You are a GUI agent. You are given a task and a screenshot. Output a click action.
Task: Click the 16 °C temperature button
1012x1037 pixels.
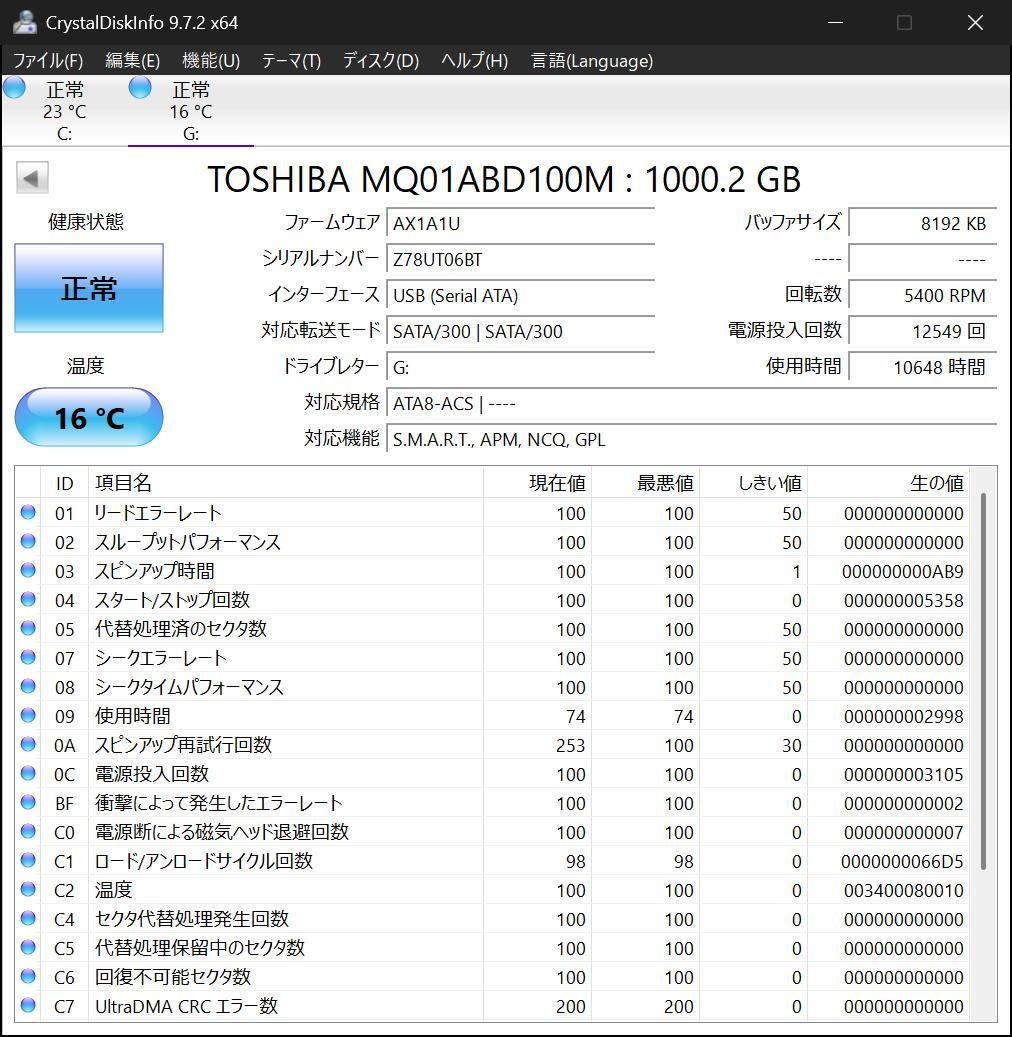click(x=89, y=418)
